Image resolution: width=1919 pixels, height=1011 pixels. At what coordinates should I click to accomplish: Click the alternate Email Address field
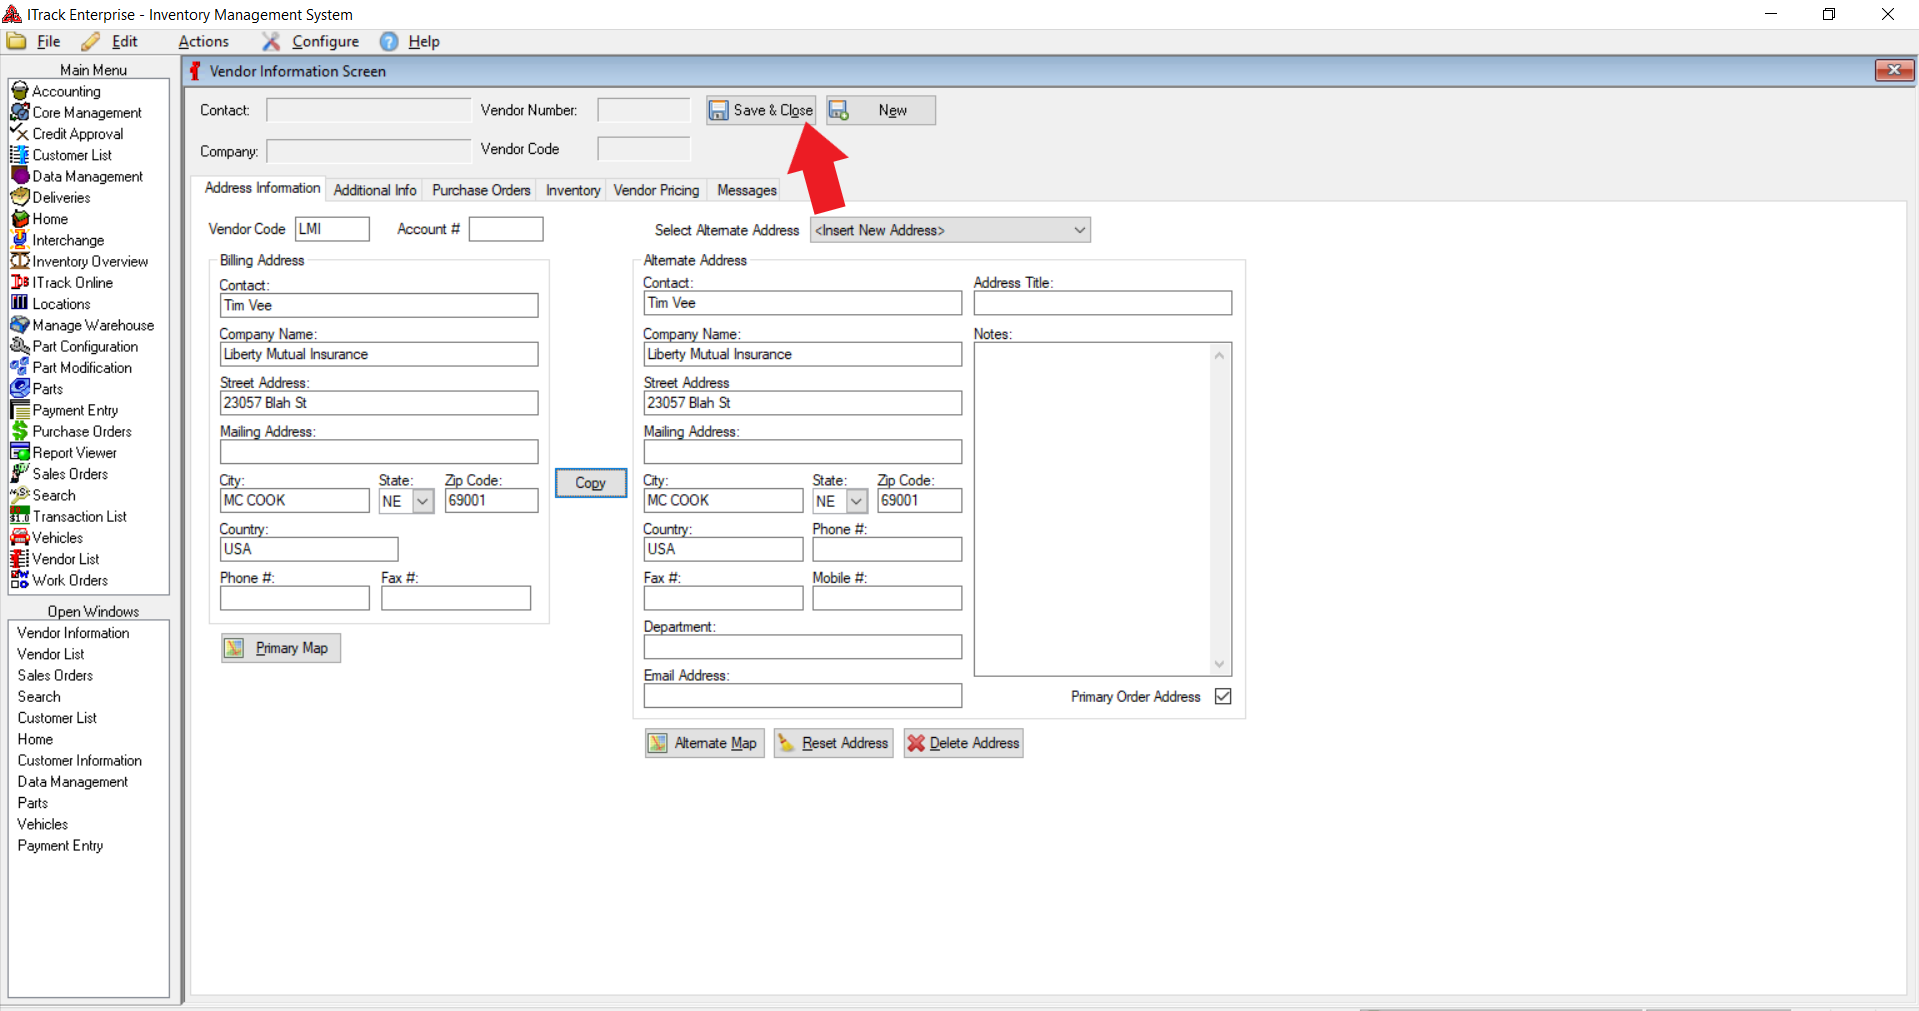pos(802,696)
